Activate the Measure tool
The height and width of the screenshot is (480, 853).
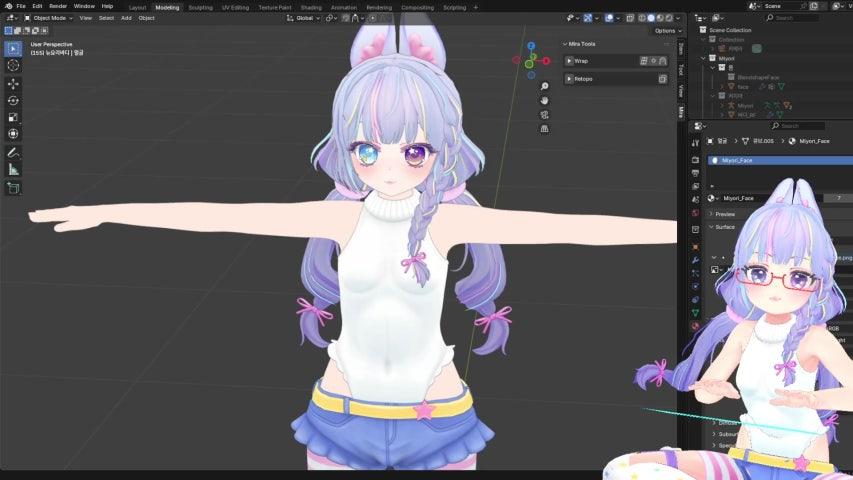(13, 170)
